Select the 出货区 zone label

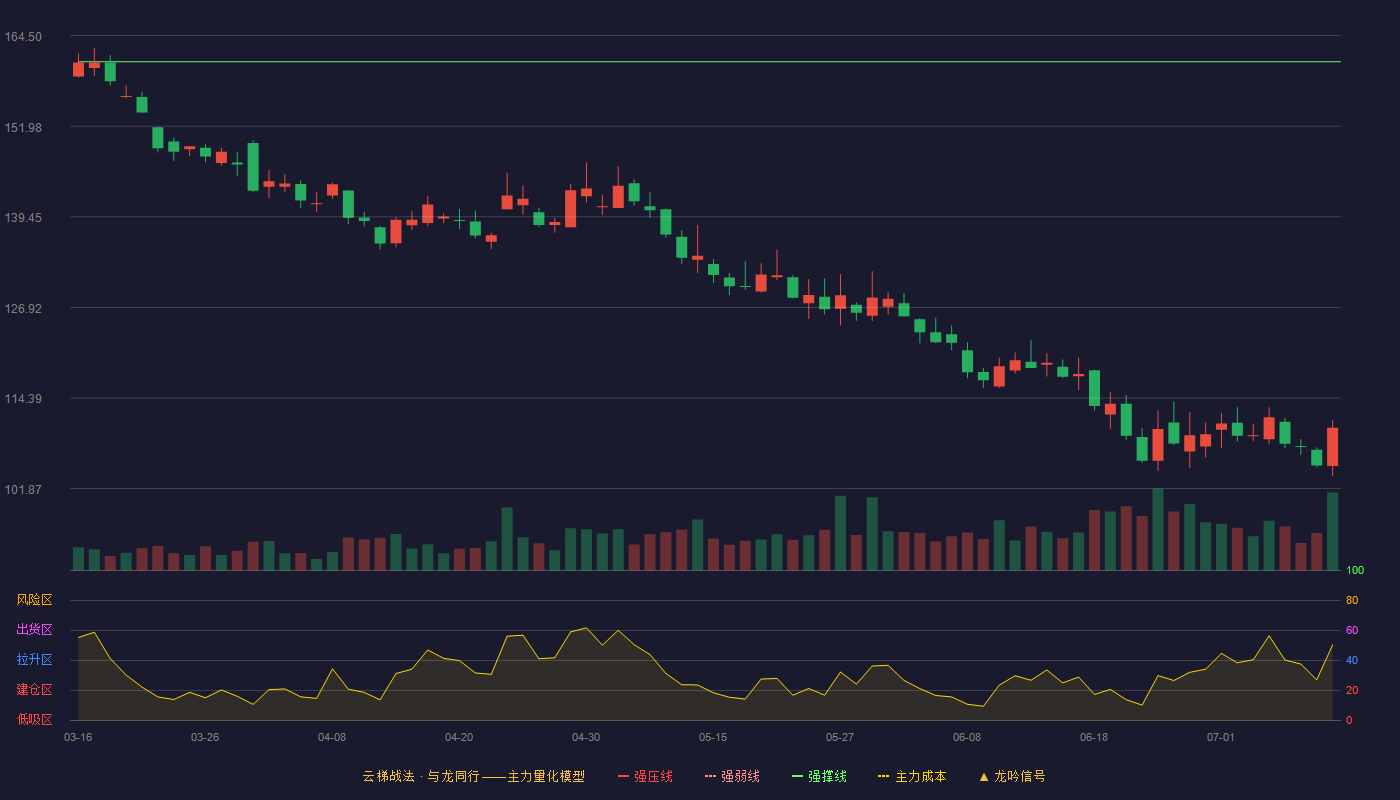(x=34, y=630)
